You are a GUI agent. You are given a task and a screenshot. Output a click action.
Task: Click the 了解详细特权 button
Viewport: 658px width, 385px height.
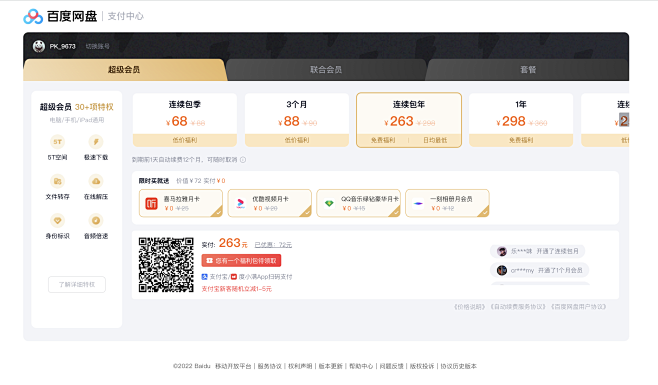pos(77,285)
